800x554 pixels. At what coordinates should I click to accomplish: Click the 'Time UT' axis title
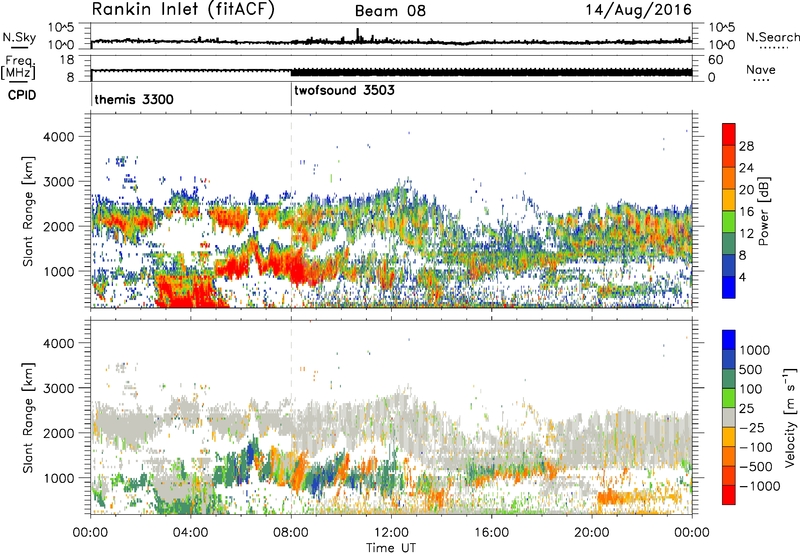click(391, 548)
